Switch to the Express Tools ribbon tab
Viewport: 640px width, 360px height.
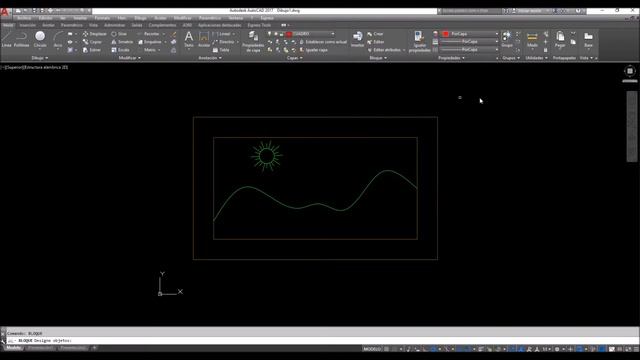point(259,25)
